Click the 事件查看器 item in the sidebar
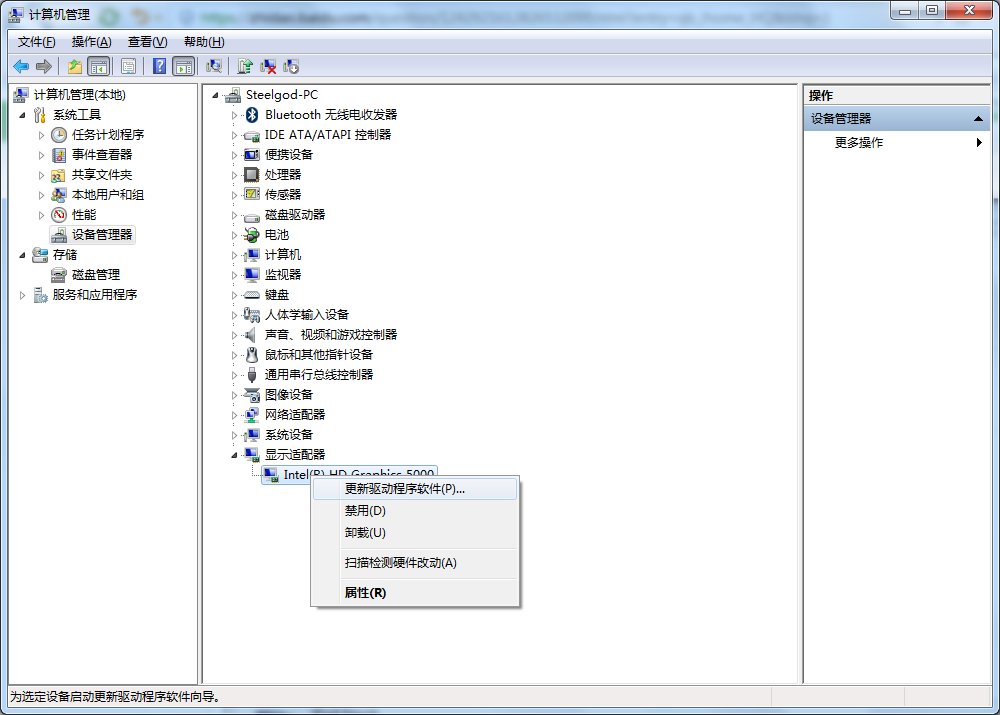The height and width of the screenshot is (715, 1000). coord(96,154)
